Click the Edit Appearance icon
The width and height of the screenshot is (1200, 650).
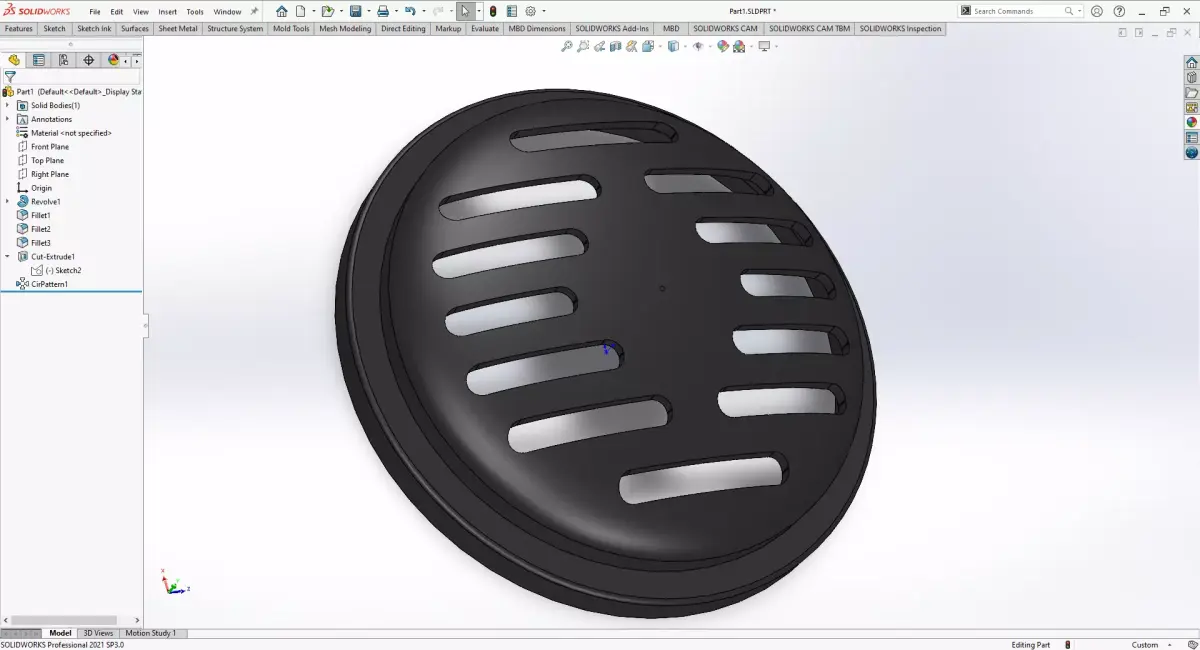[722, 46]
